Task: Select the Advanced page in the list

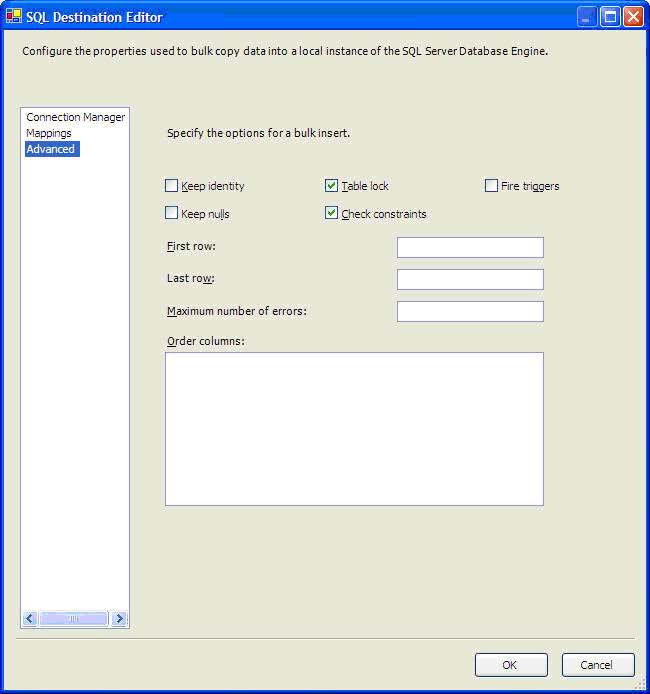Action: click(x=51, y=149)
